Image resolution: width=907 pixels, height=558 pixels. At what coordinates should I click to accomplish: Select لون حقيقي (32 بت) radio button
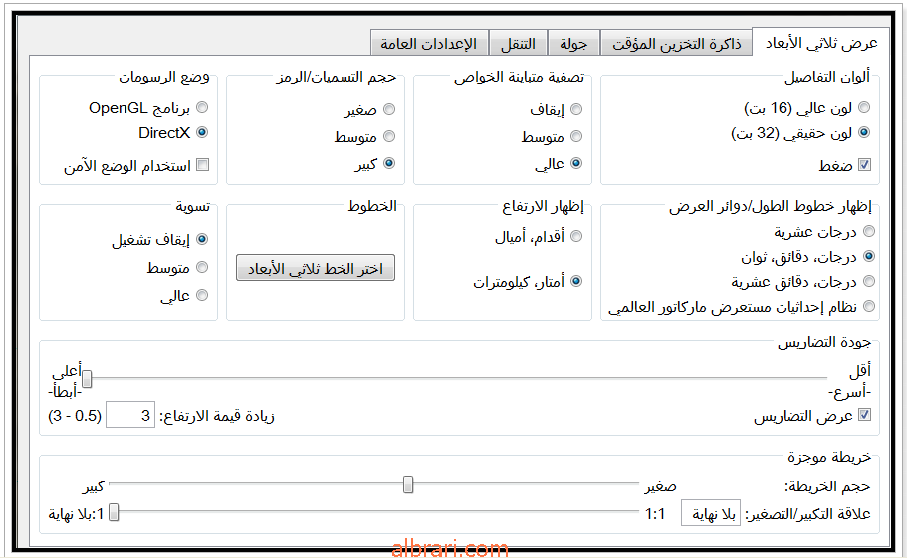(864, 132)
